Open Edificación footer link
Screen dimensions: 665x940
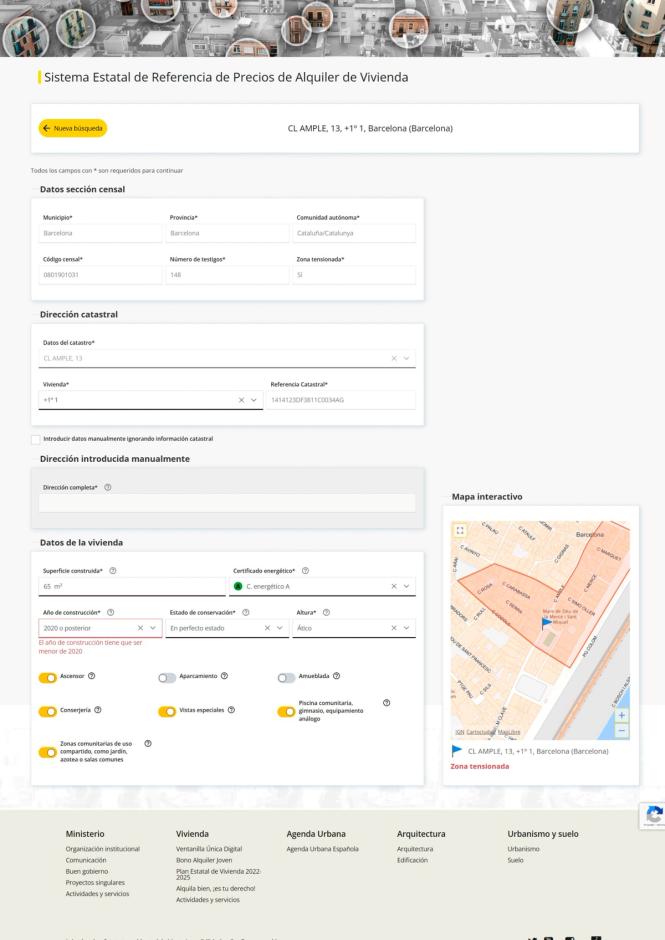click(412, 860)
